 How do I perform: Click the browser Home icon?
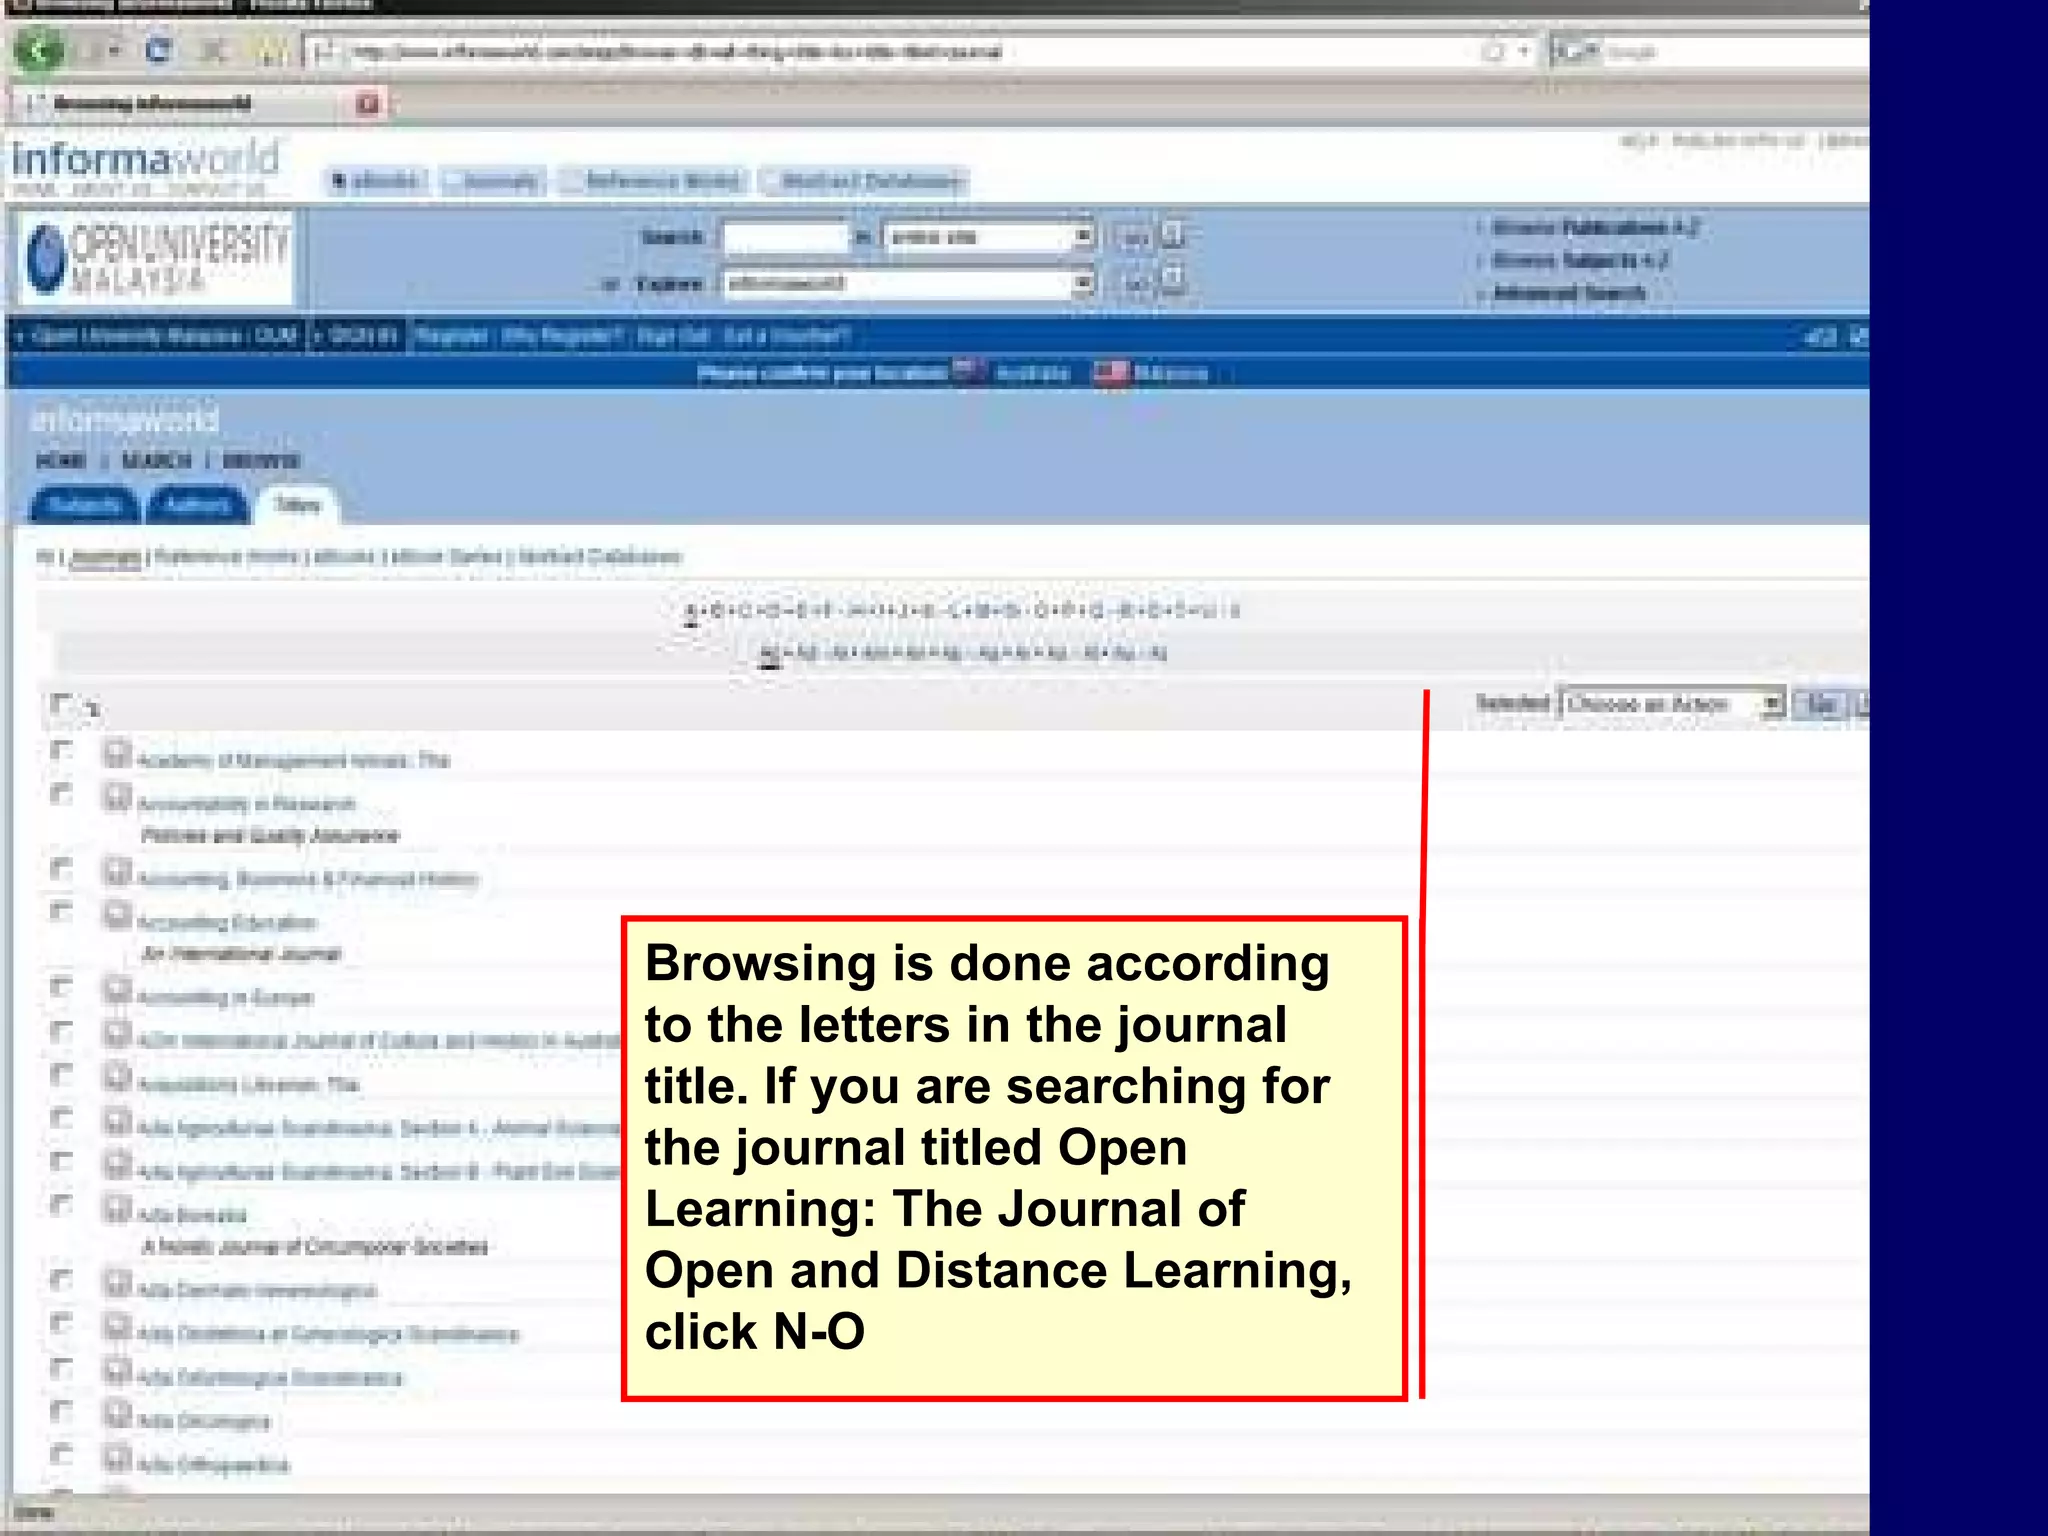click(x=272, y=50)
